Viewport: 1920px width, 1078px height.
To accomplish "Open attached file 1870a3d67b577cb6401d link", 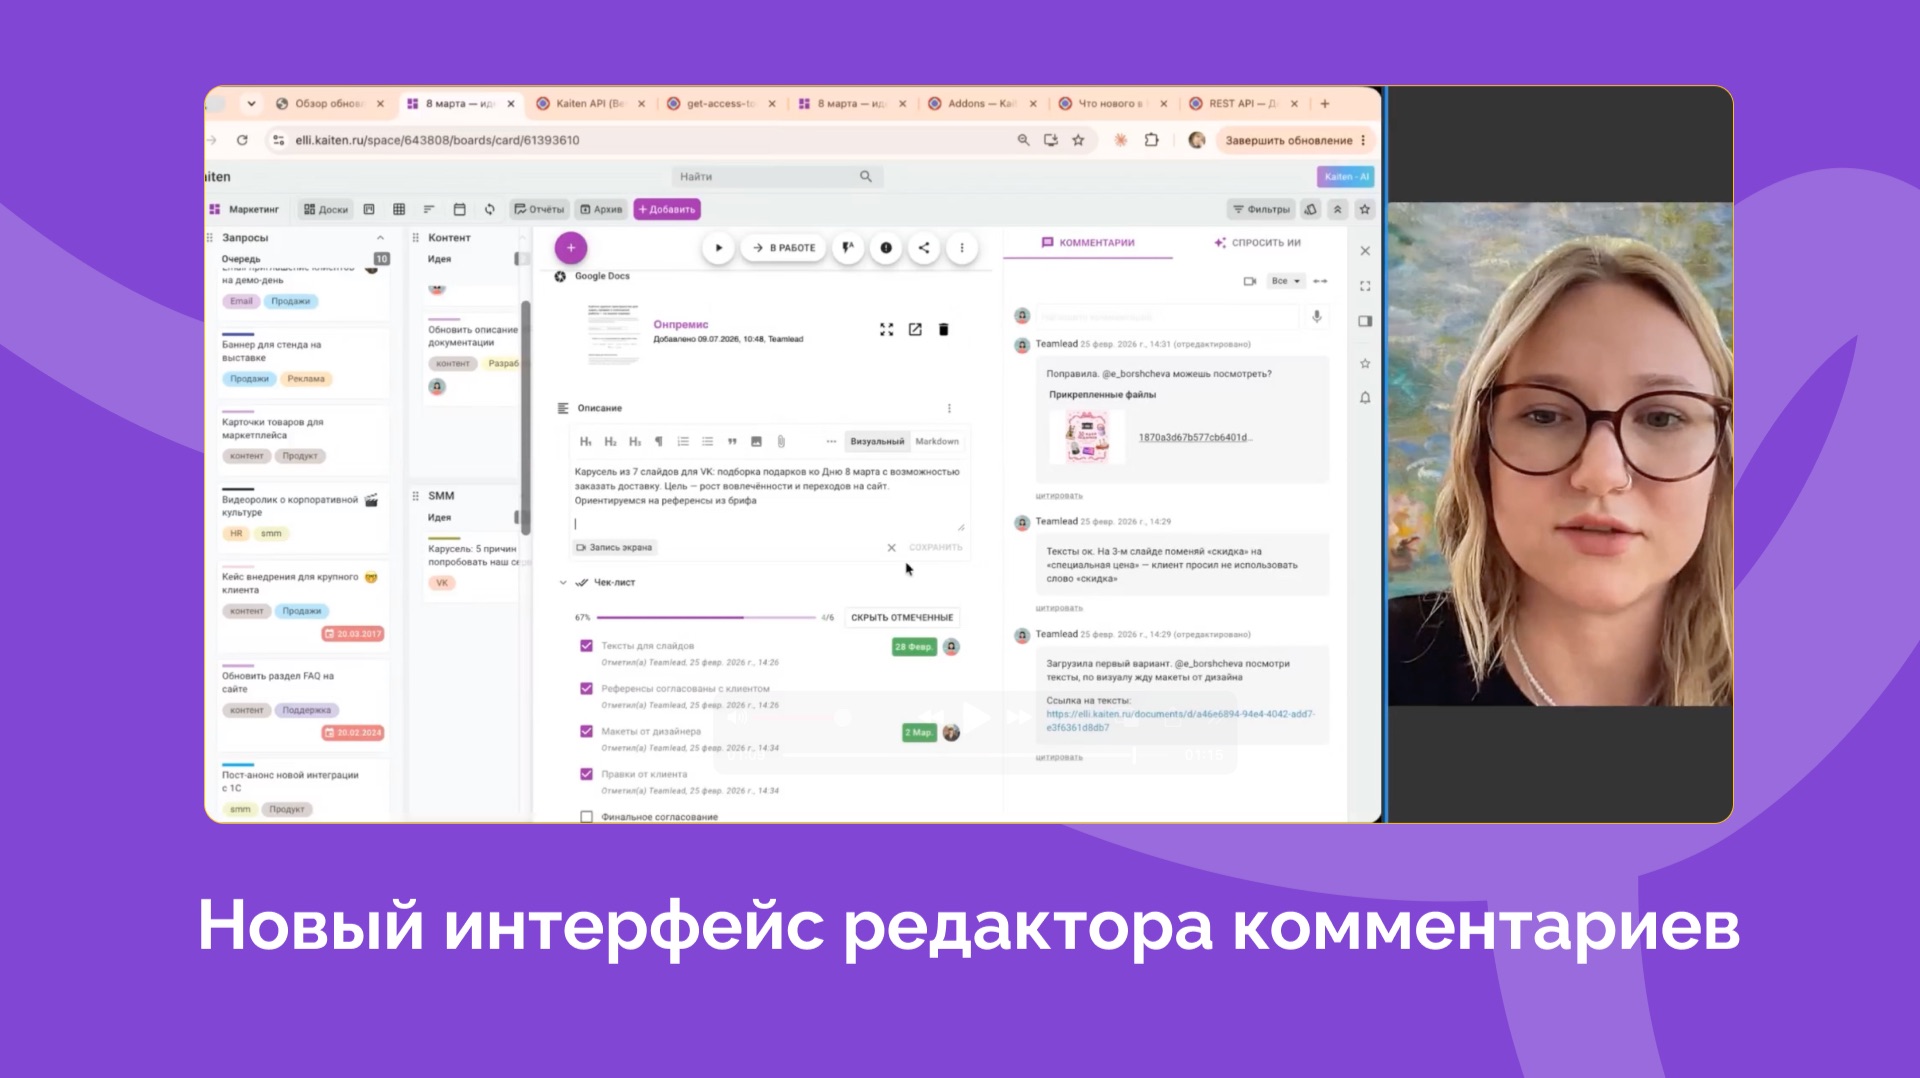I will 1195,437.
